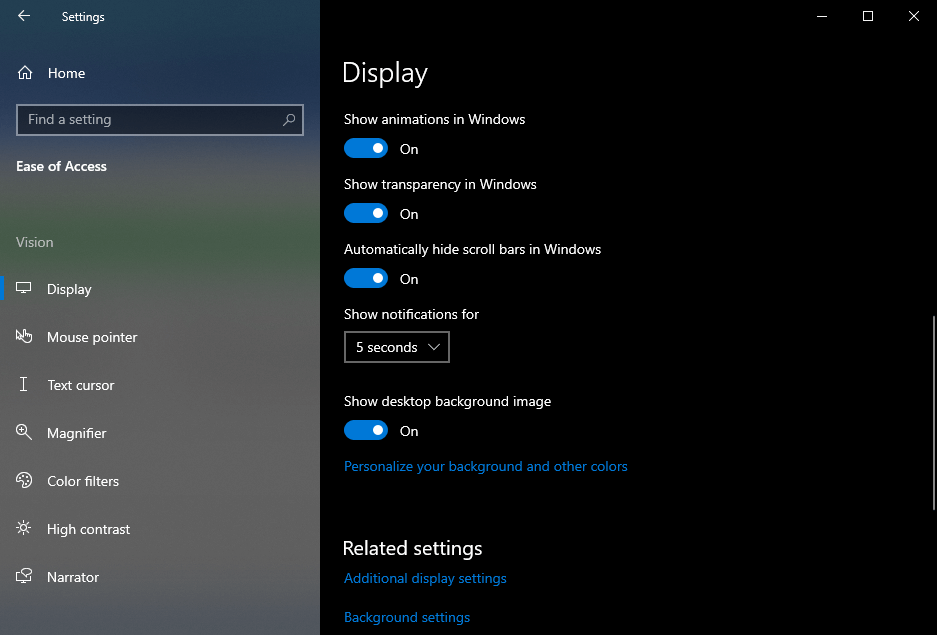Open Additional display settings link
The height and width of the screenshot is (635, 937).
pos(425,578)
